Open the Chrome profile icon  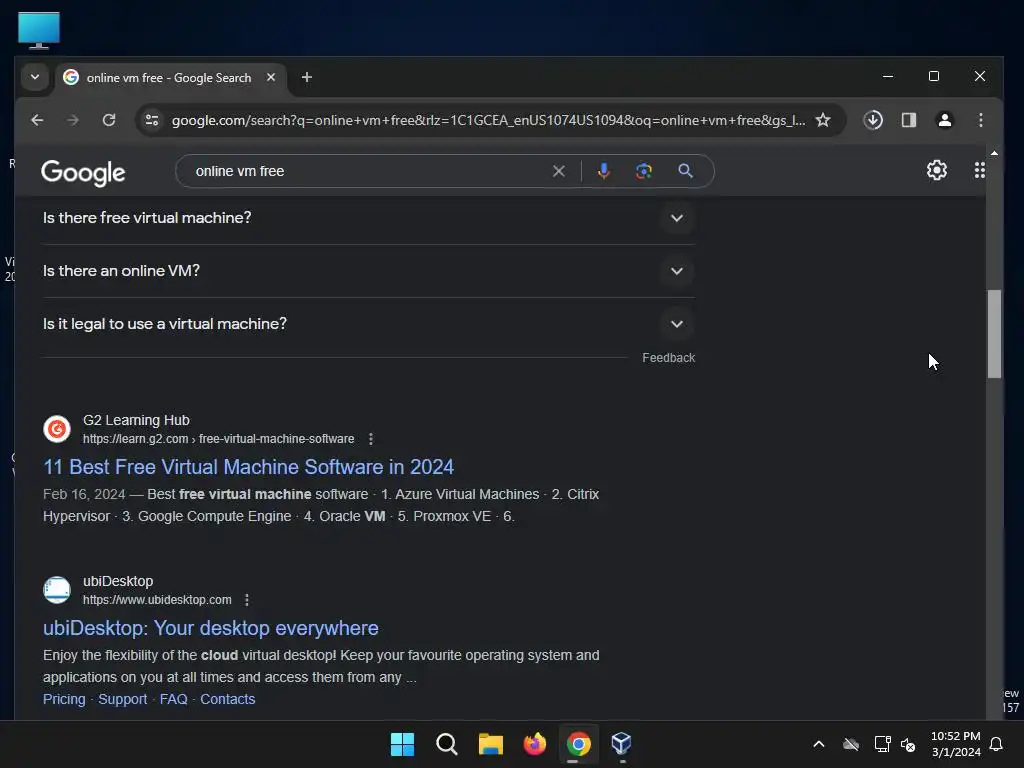pyautogui.click(x=944, y=120)
